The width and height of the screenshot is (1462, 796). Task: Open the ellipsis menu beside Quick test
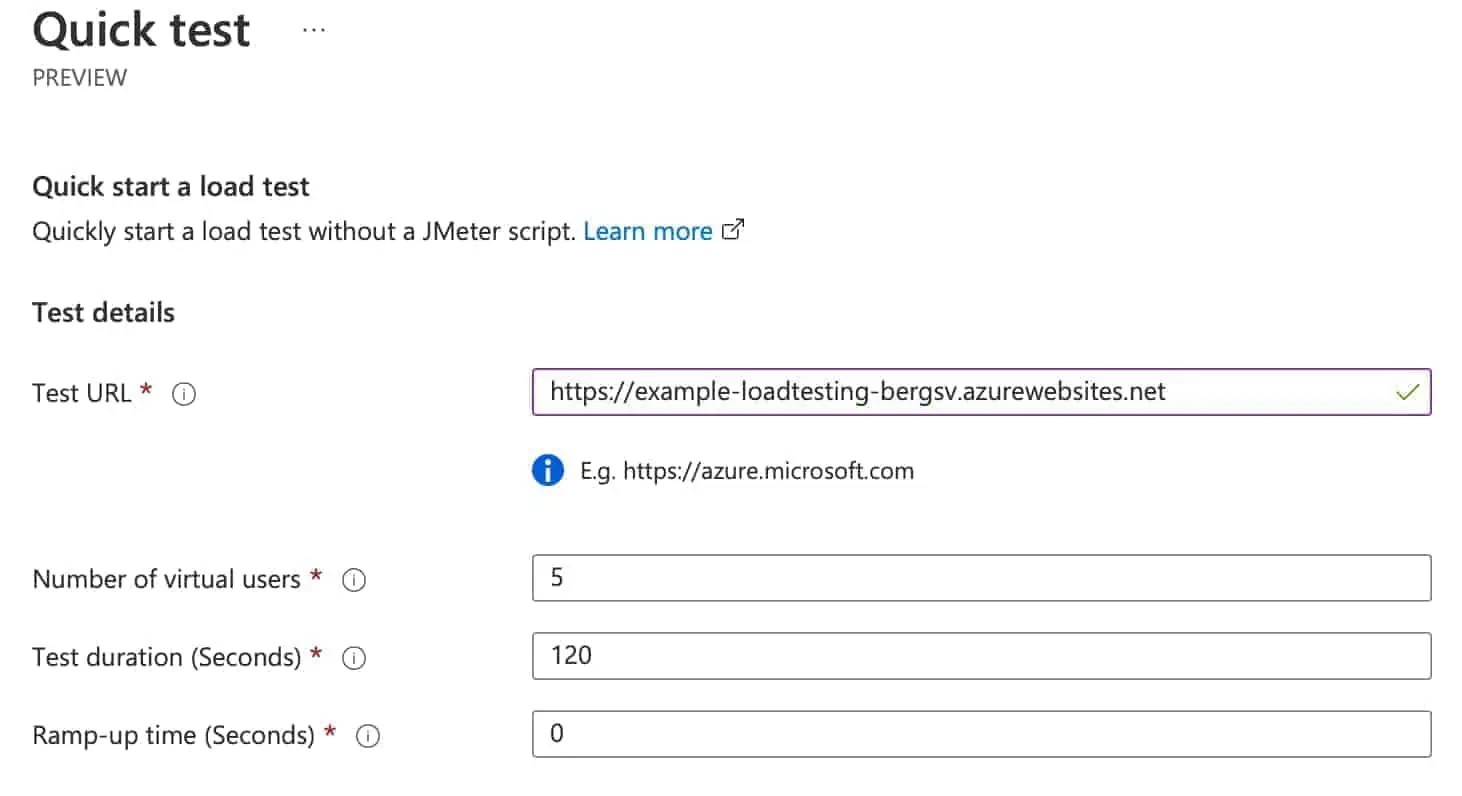pyautogui.click(x=314, y=30)
